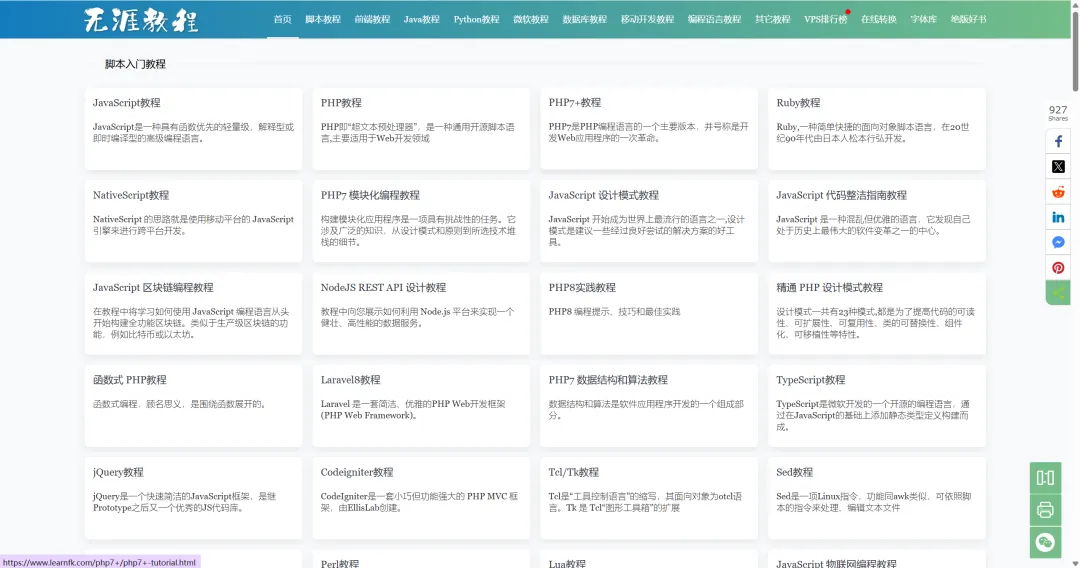1080x568 pixels.
Task: Click the scrollbar down arrow
Action: pos(1075,564)
